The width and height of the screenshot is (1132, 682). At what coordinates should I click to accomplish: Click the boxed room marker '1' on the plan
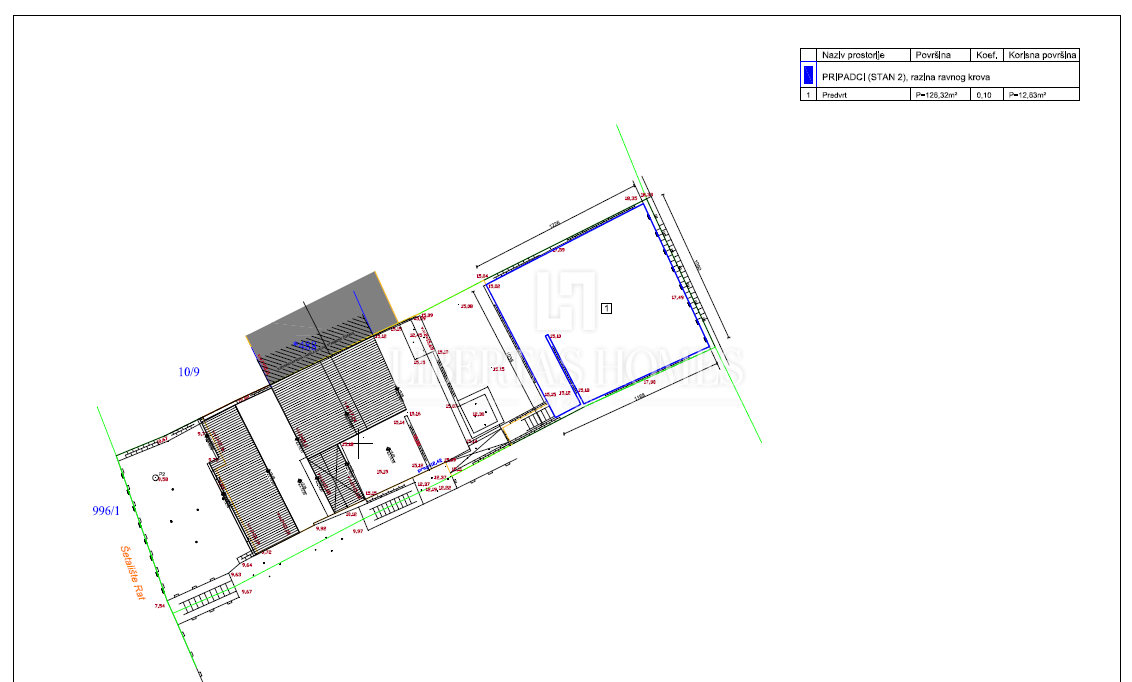point(606,308)
